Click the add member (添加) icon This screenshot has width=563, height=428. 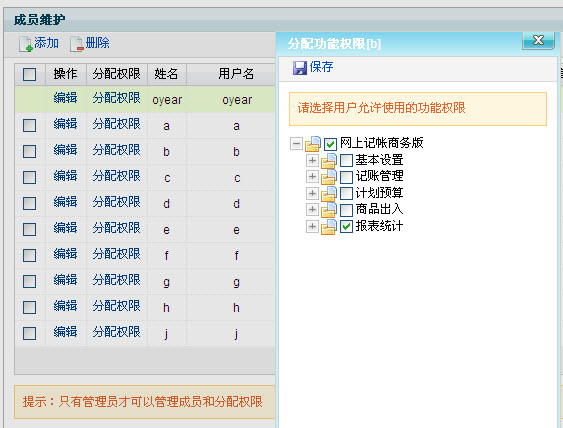[26, 44]
